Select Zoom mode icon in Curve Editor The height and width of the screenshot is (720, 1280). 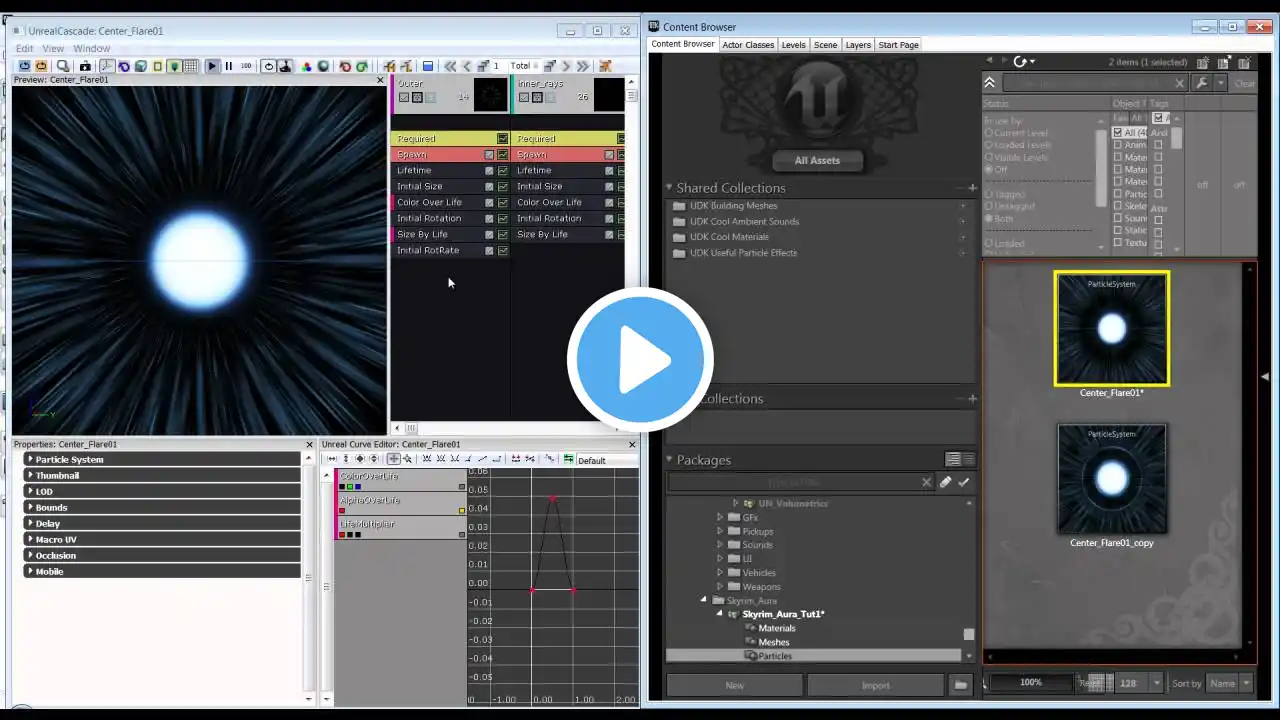click(x=407, y=459)
